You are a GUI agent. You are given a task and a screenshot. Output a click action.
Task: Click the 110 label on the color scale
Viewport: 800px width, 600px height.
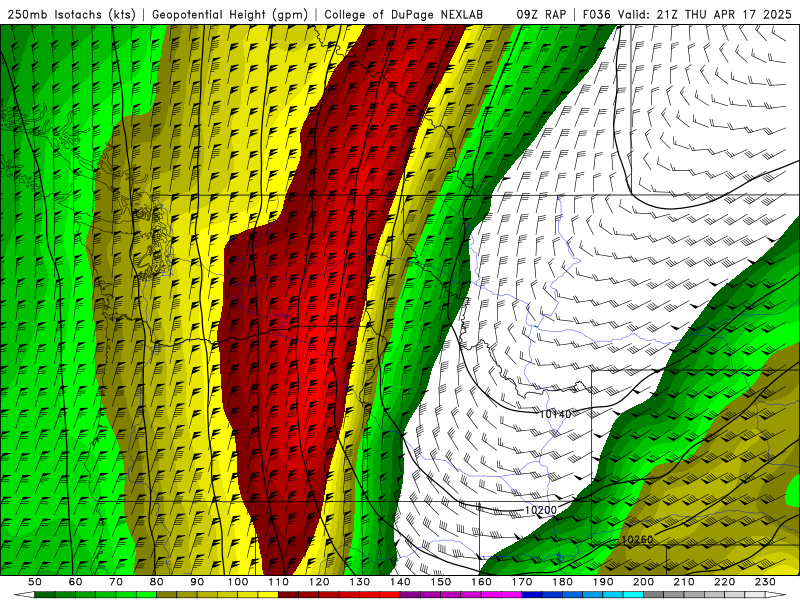pos(279,582)
